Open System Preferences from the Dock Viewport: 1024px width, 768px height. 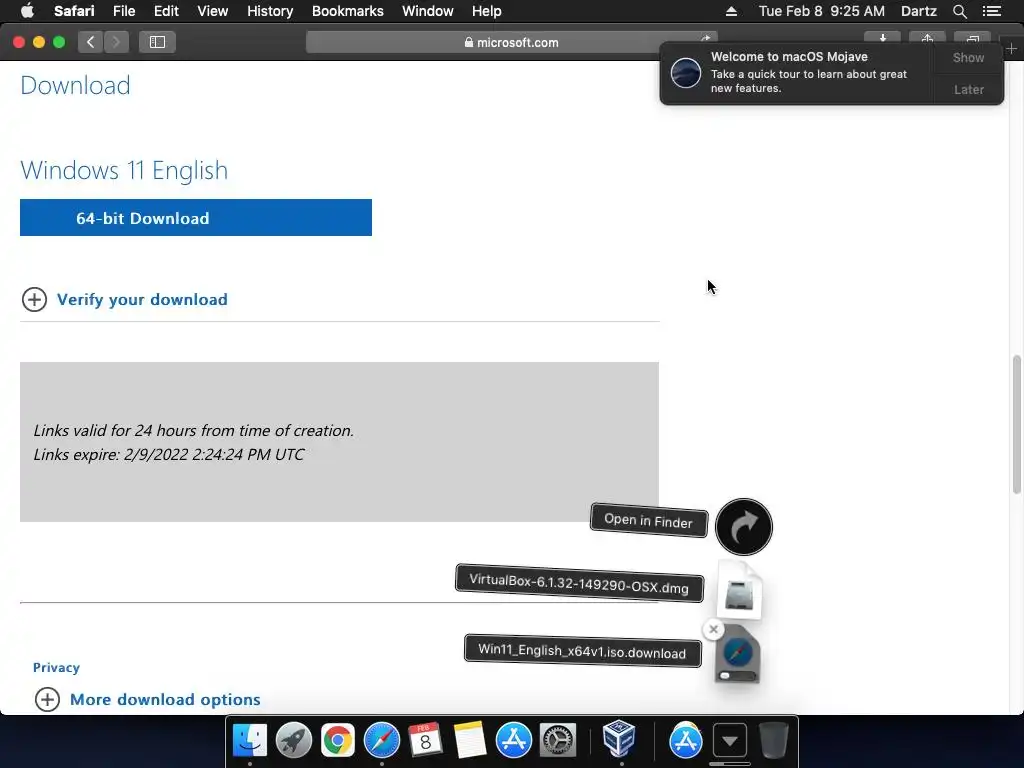557,741
